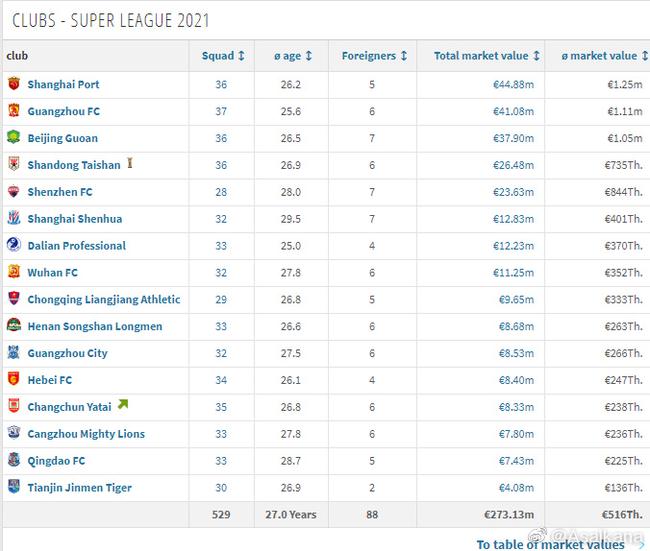Click Dalian Professional market value €12.23m
This screenshot has height=551, width=650.
pyautogui.click(x=513, y=246)
